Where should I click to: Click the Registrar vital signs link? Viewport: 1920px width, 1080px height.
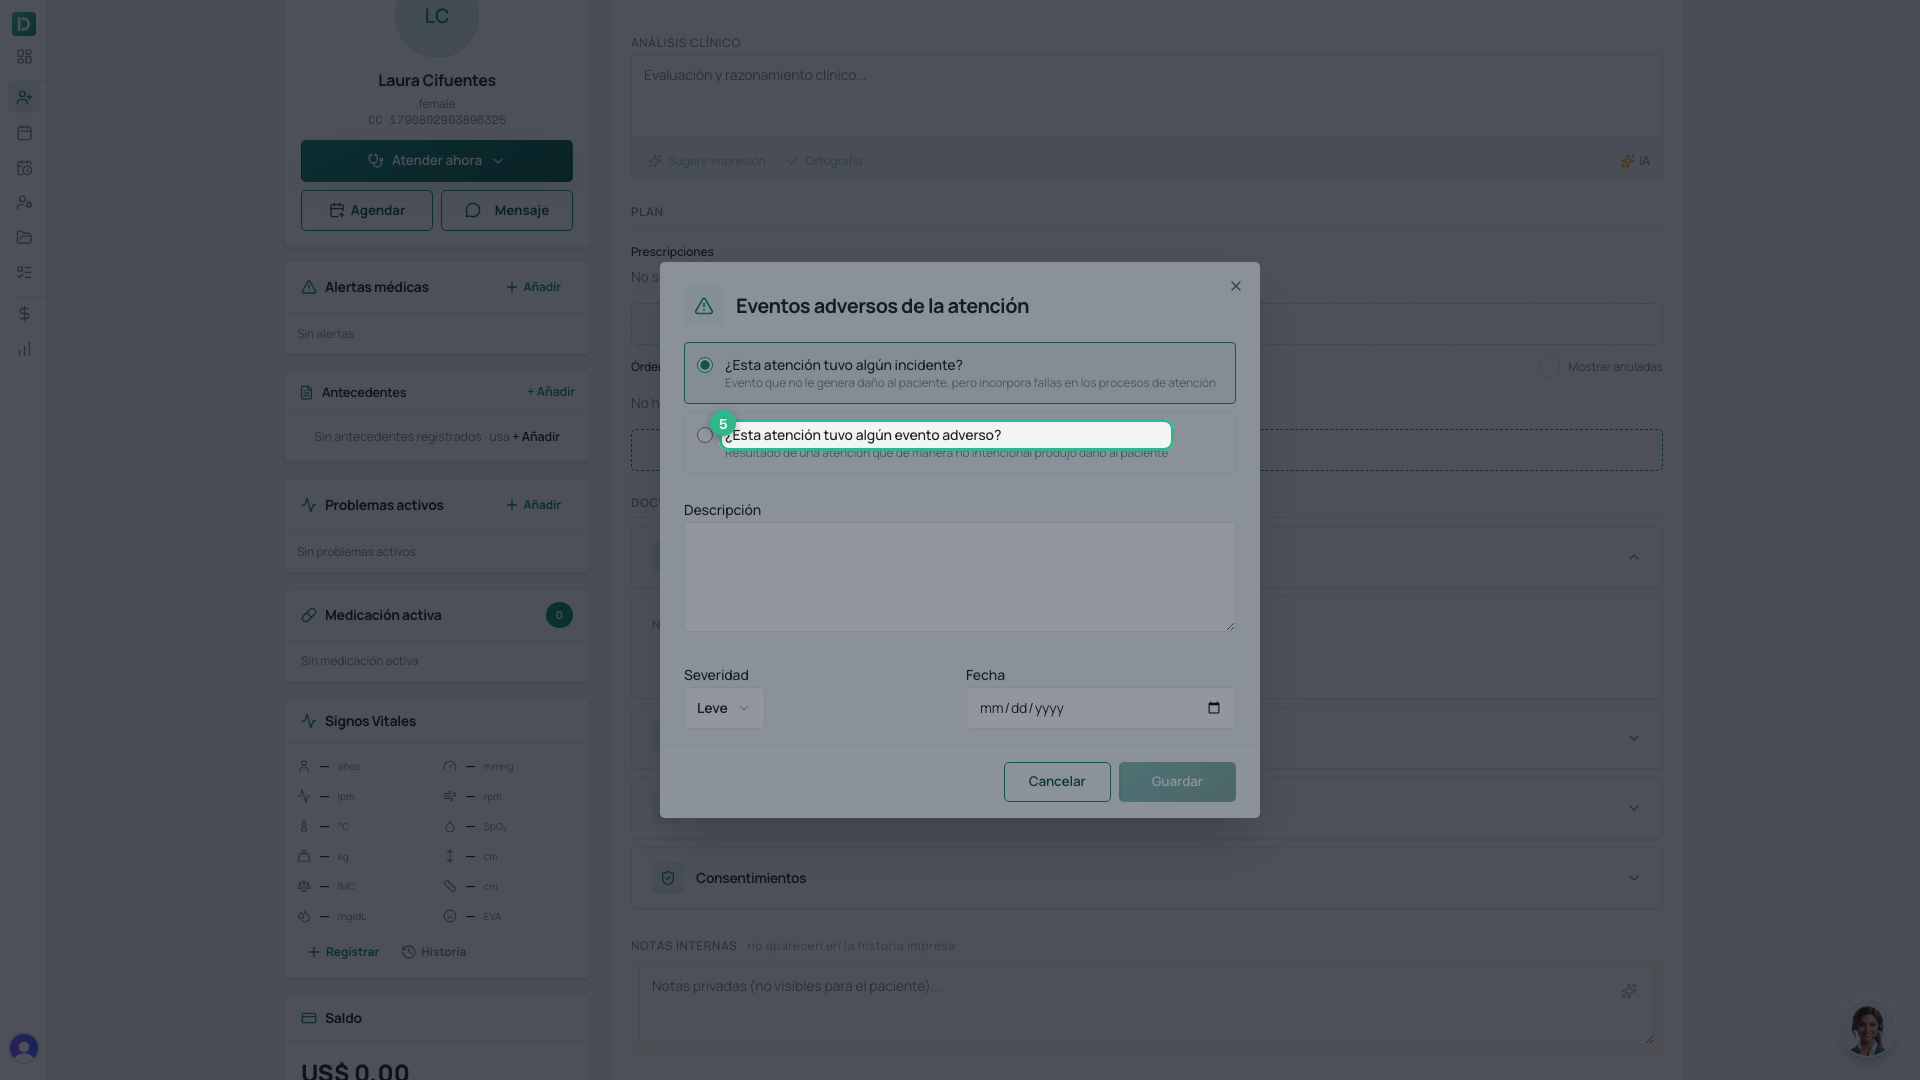click(x=343, y=952)
